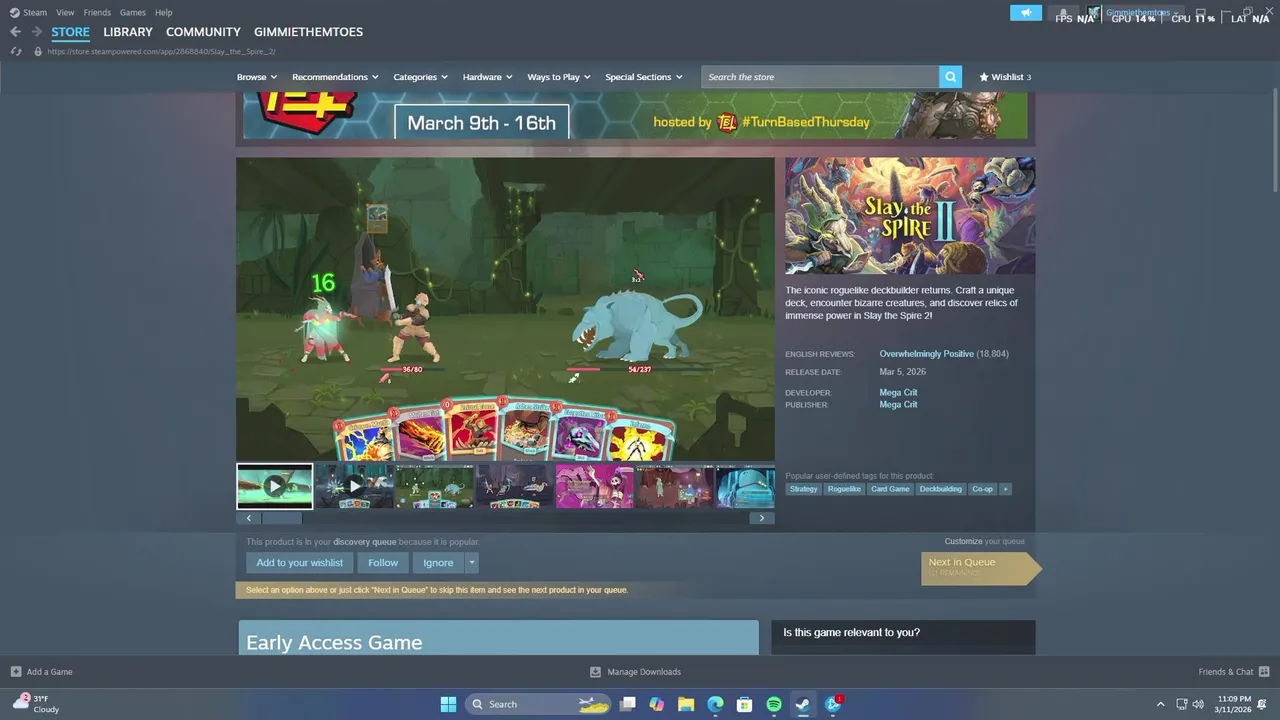This screenshot has width=1280, height=720.
Task: Launch Copilot from the taskbar
Action: tap(657, 704)
